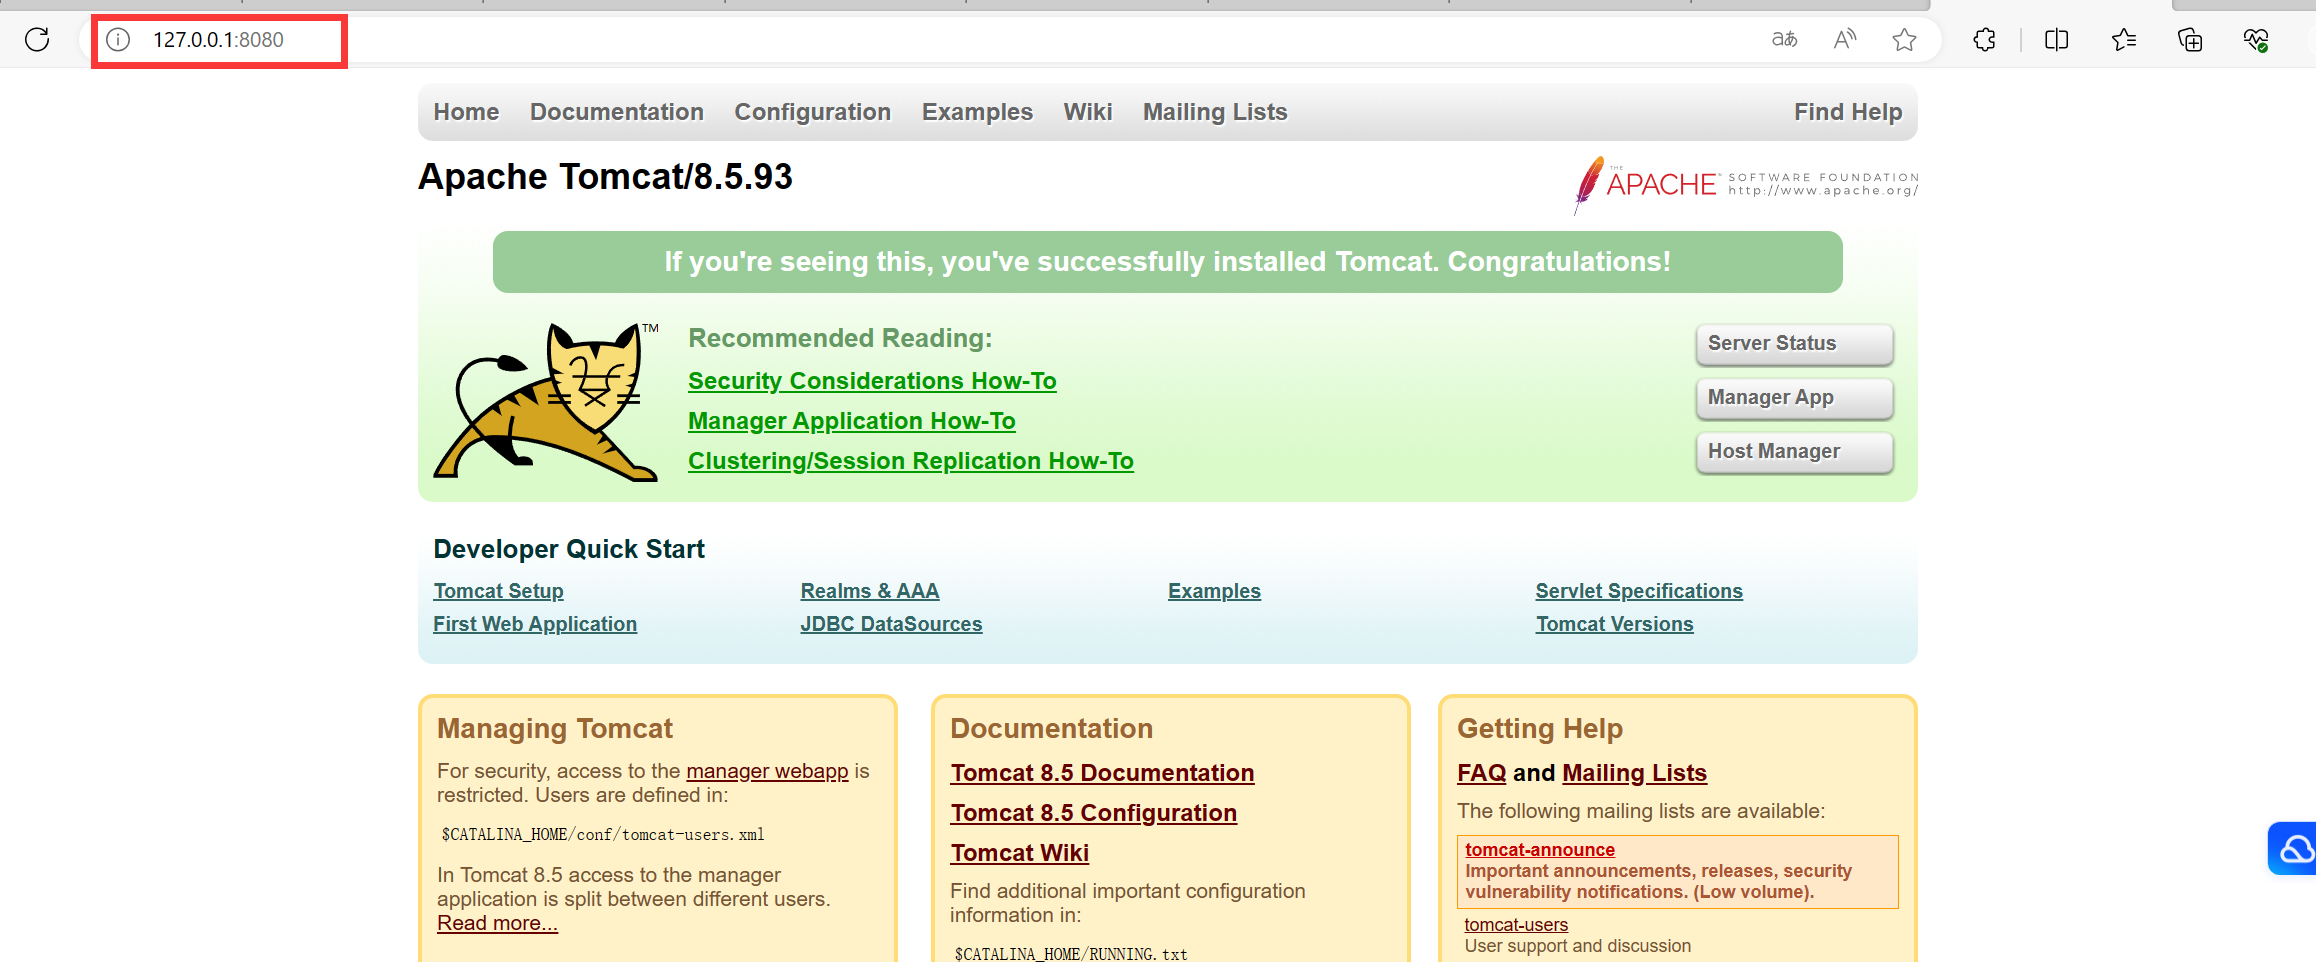Open the Collections icon
The image size is (2316, 962).
point(2190,40)
